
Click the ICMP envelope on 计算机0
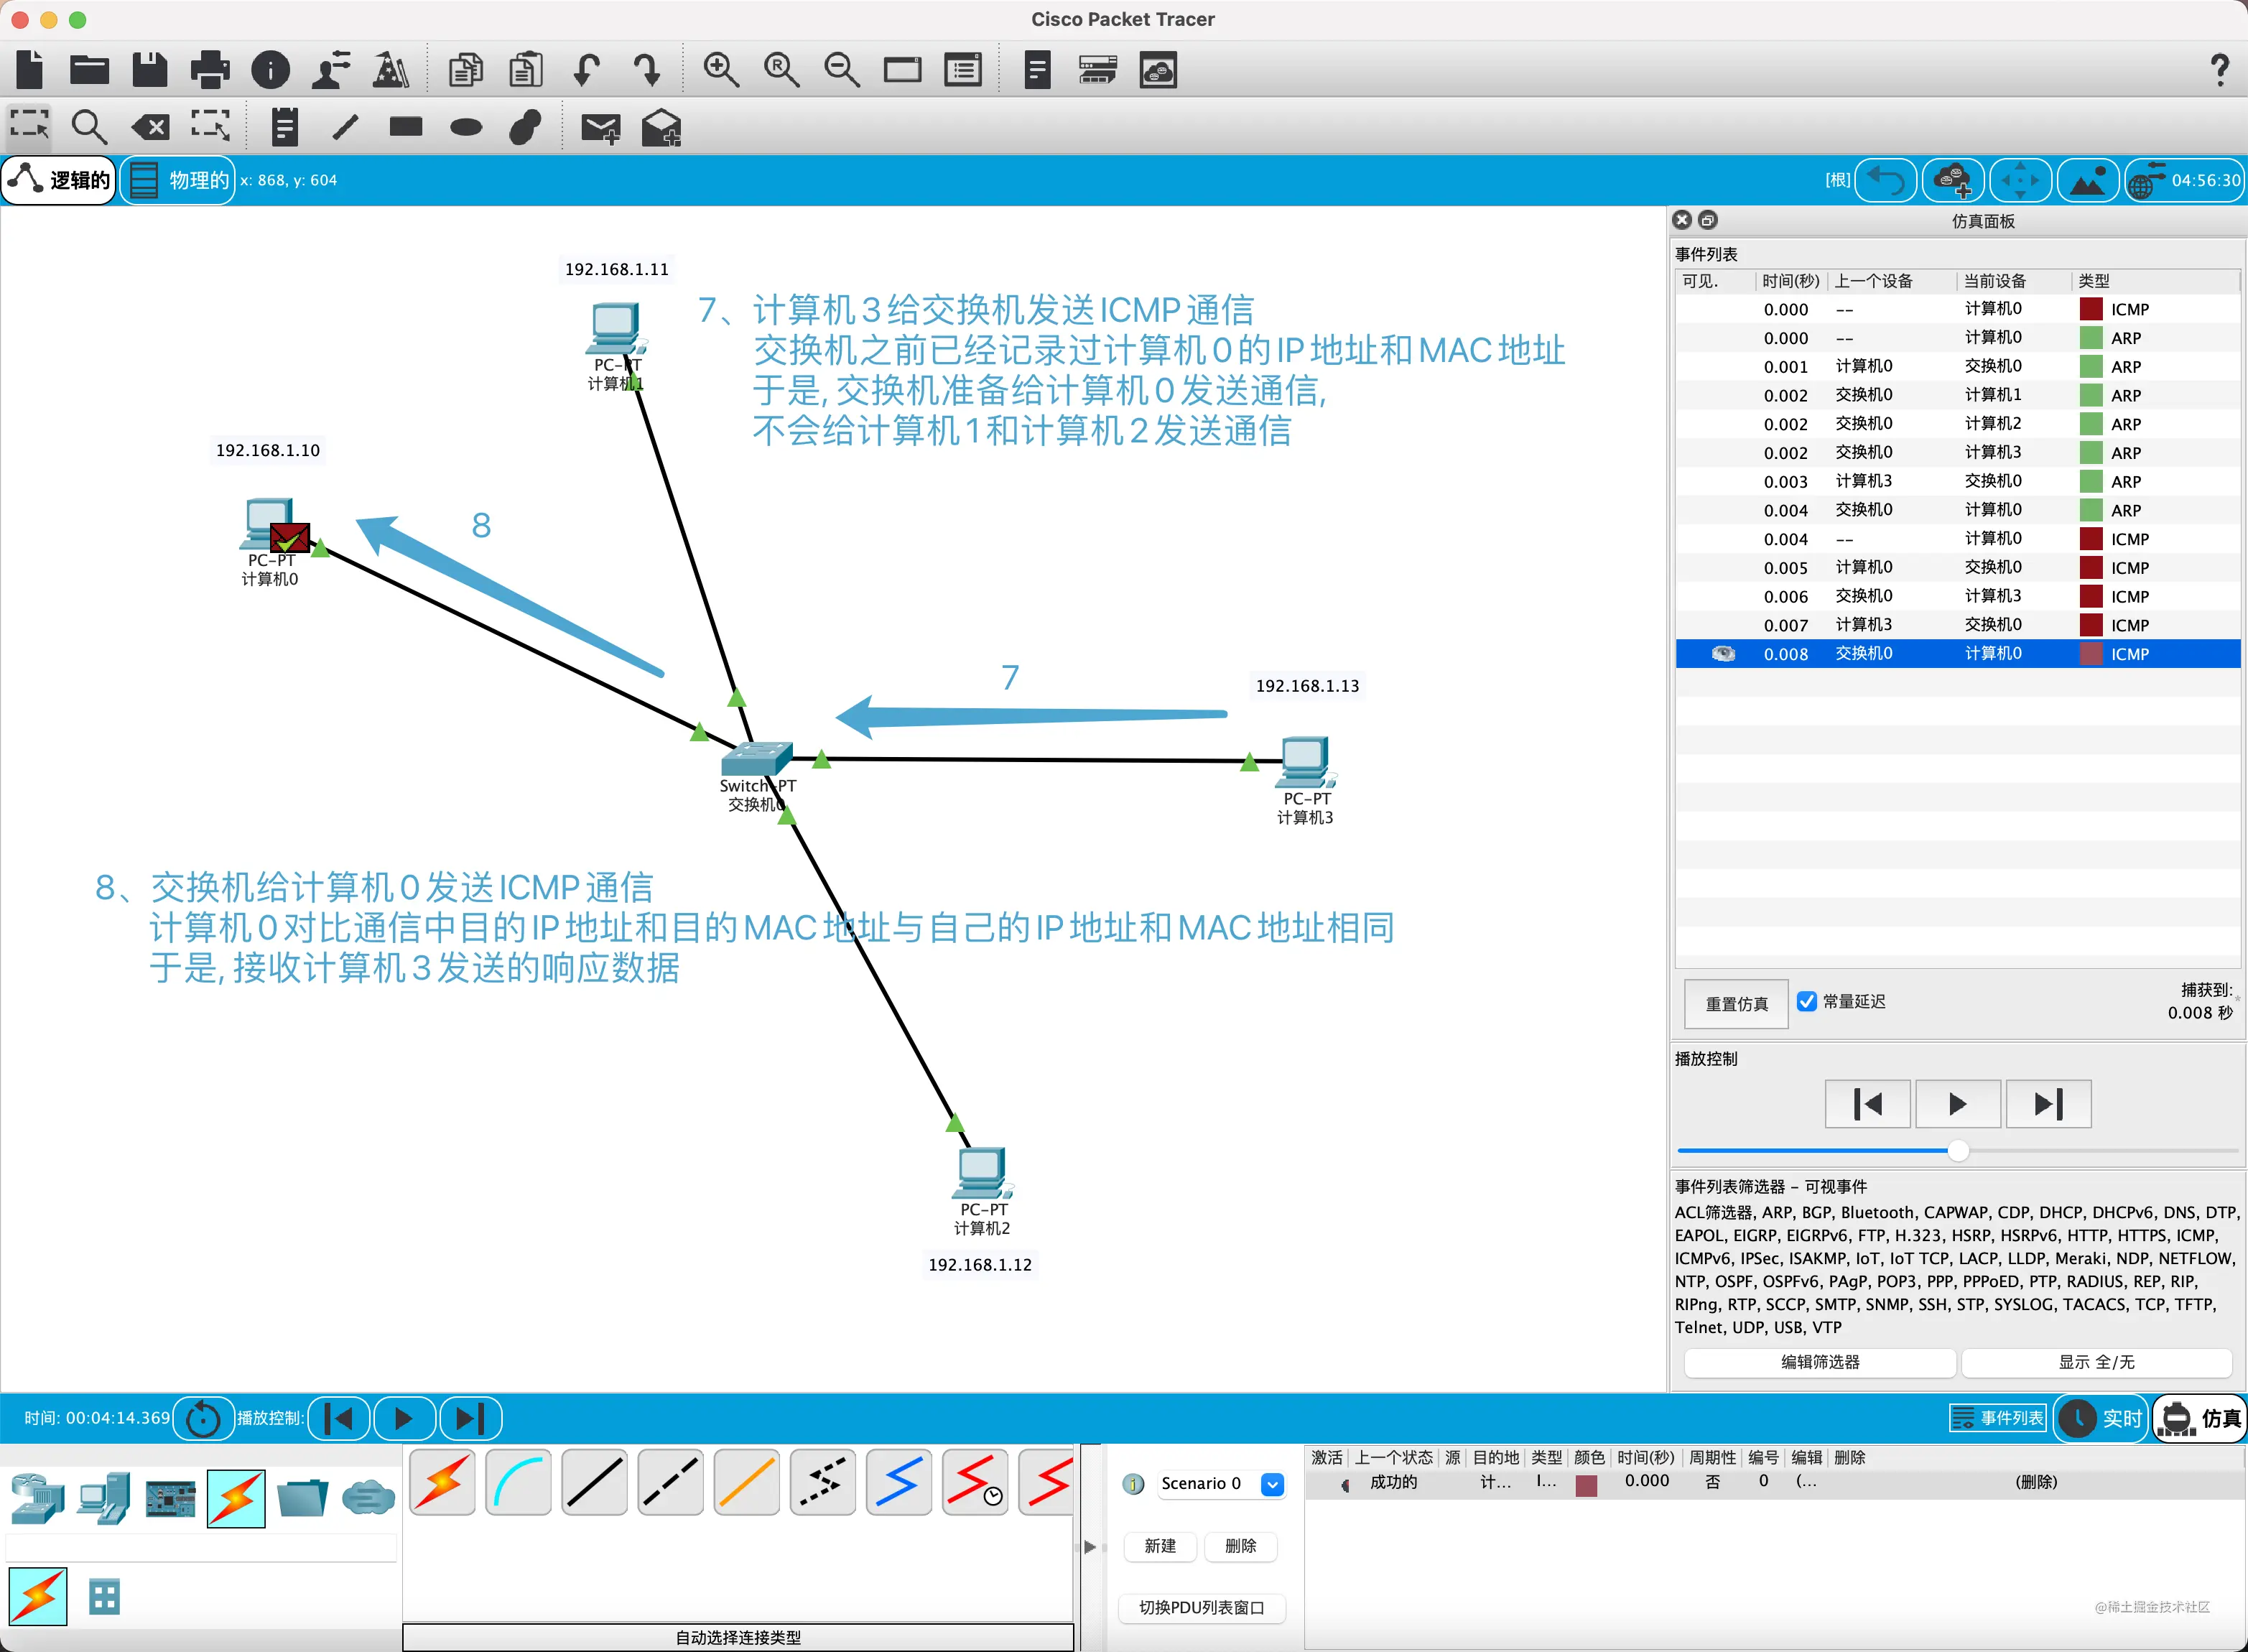290,538
